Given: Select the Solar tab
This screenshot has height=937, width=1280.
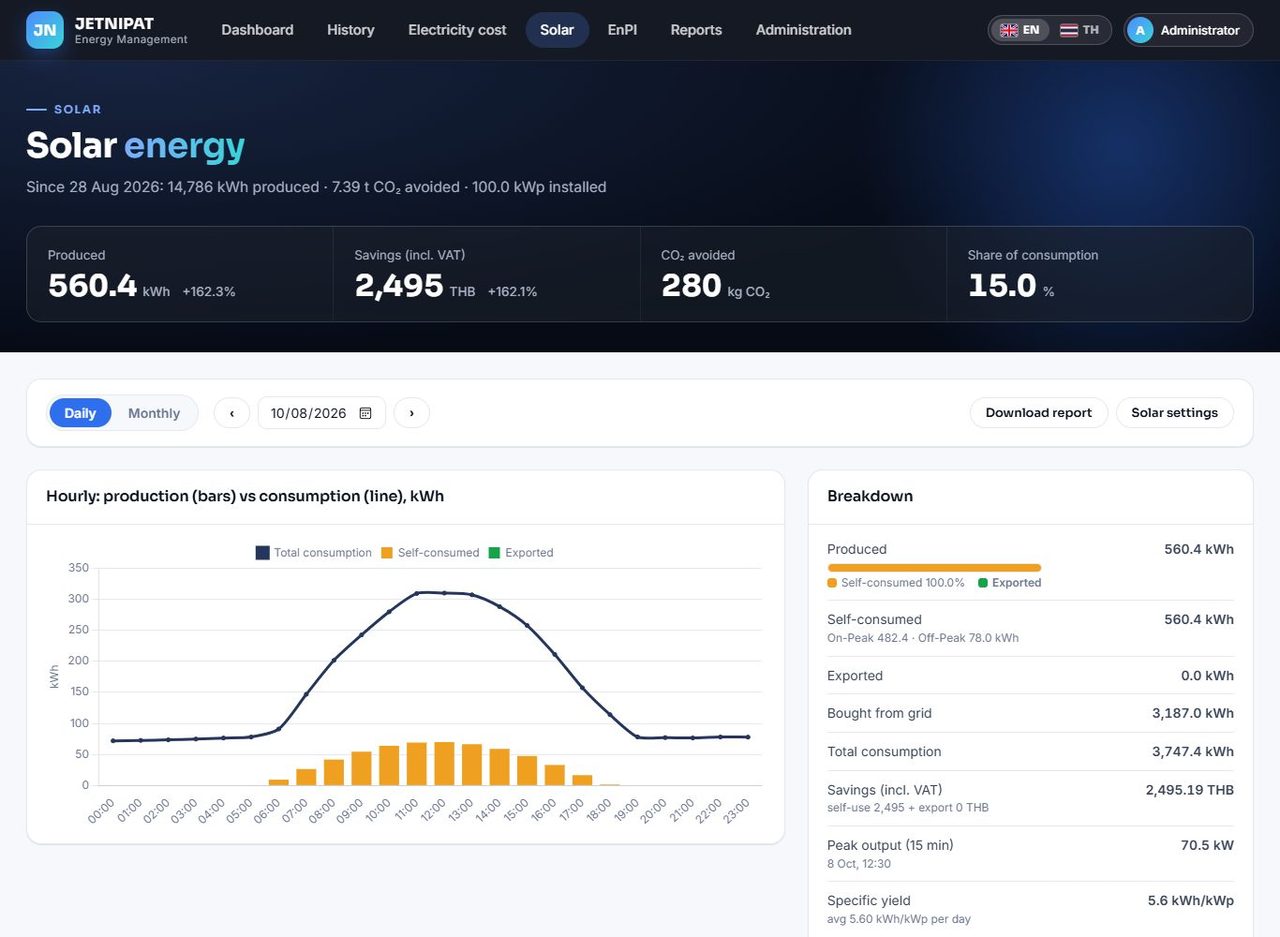Looking at the screenshot, I should 557,30.
